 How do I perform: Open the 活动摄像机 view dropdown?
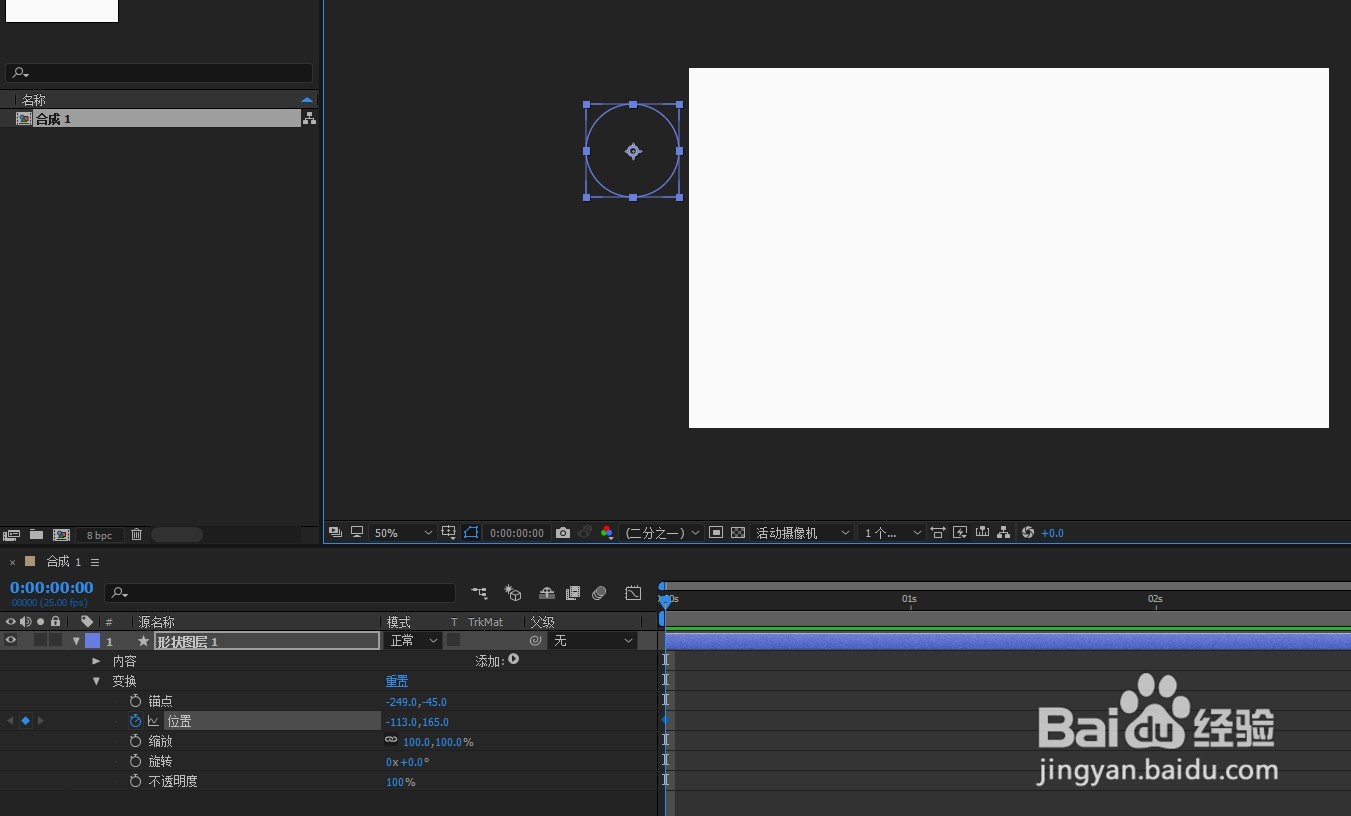coord(802,533)
